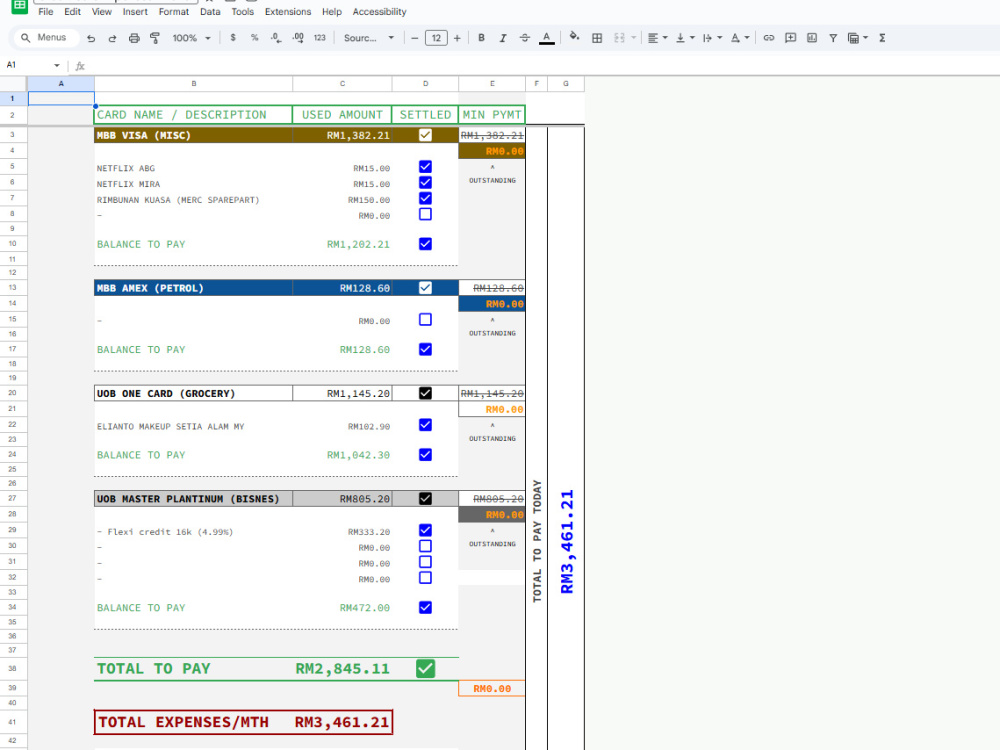The height and width of the screenshot is (750, 1000).
Task: Uncheck ELIANTO MAKEUP SETIA ALAM checkbox
Action: 425,425
